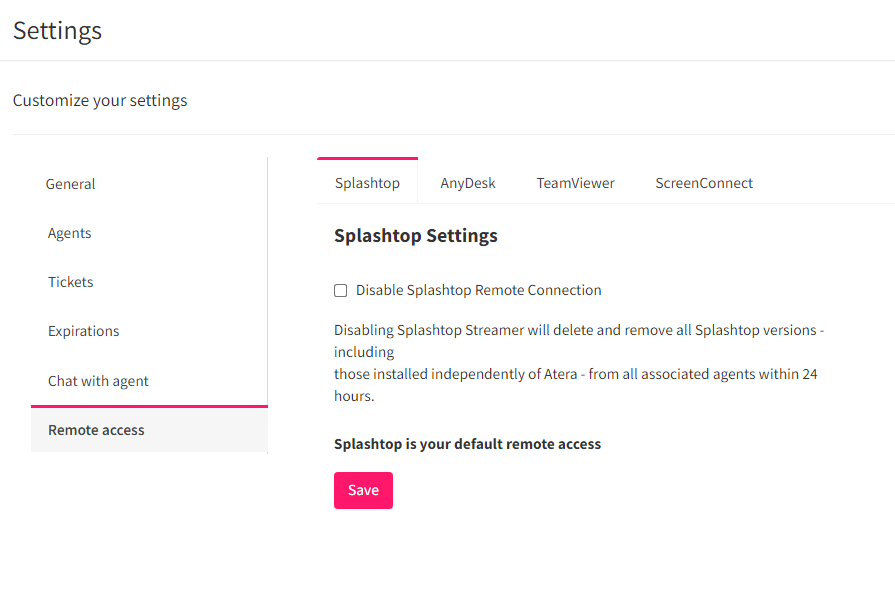
Task: Return to the Splashtop tab
Action: click(x=367, y=183)
